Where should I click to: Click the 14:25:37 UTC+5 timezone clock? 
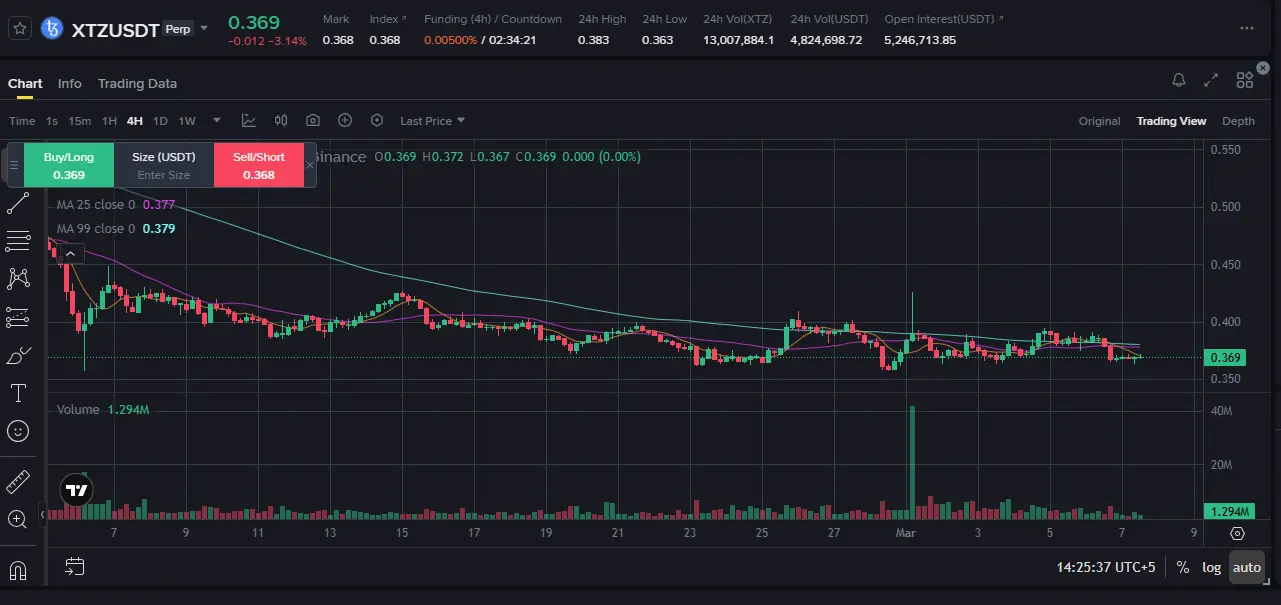(1106, 567)
